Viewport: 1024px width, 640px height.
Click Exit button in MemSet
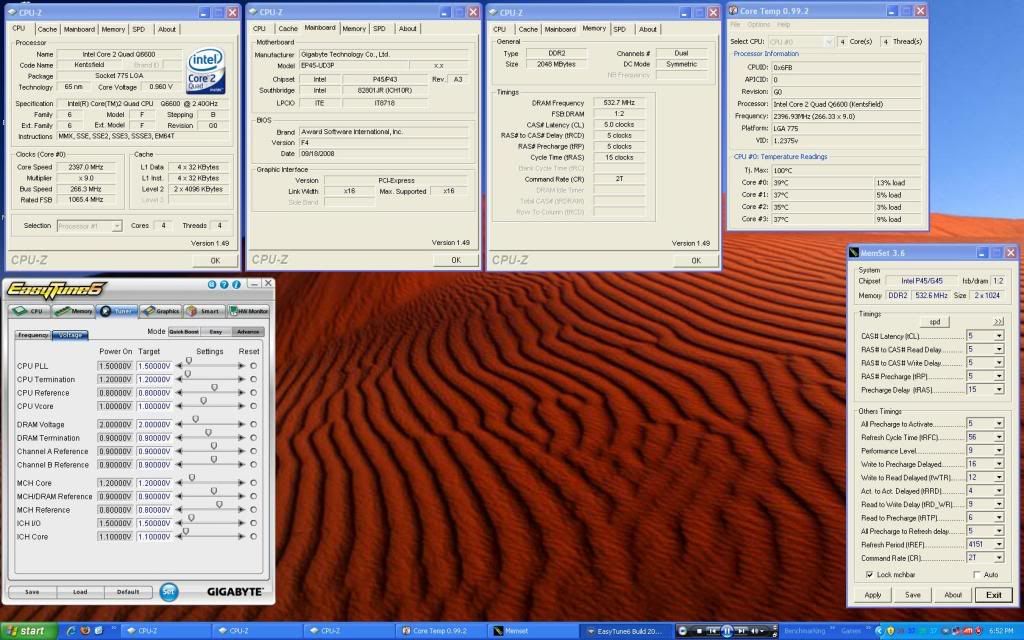993,595
